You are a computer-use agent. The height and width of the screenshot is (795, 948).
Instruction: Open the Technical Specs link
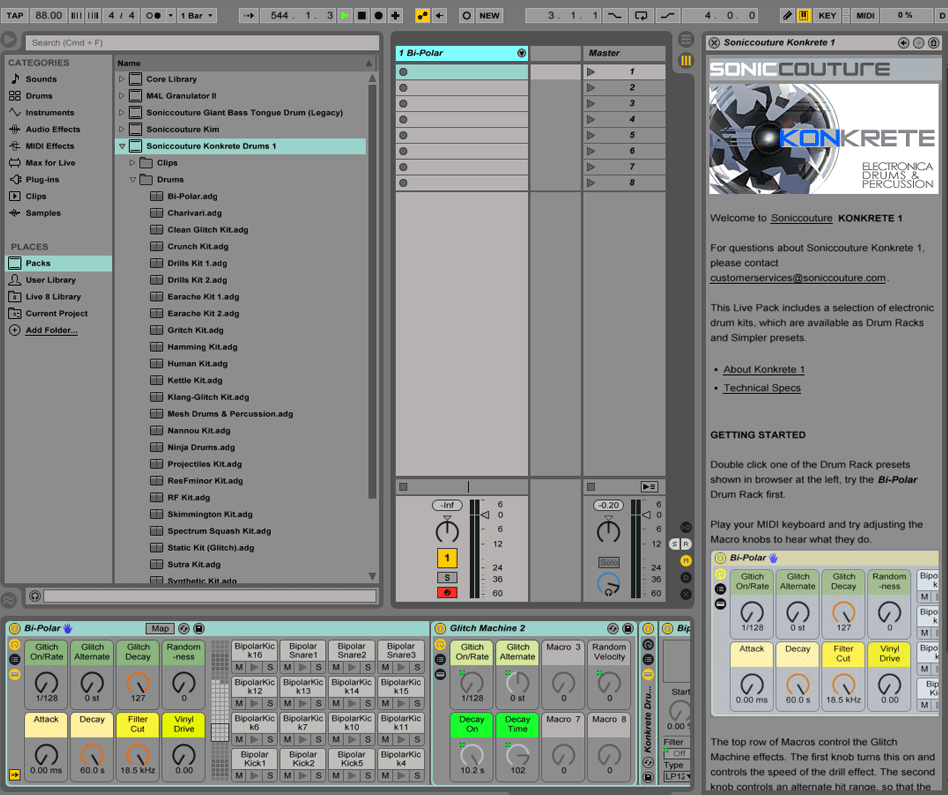[x=762, y=388]
